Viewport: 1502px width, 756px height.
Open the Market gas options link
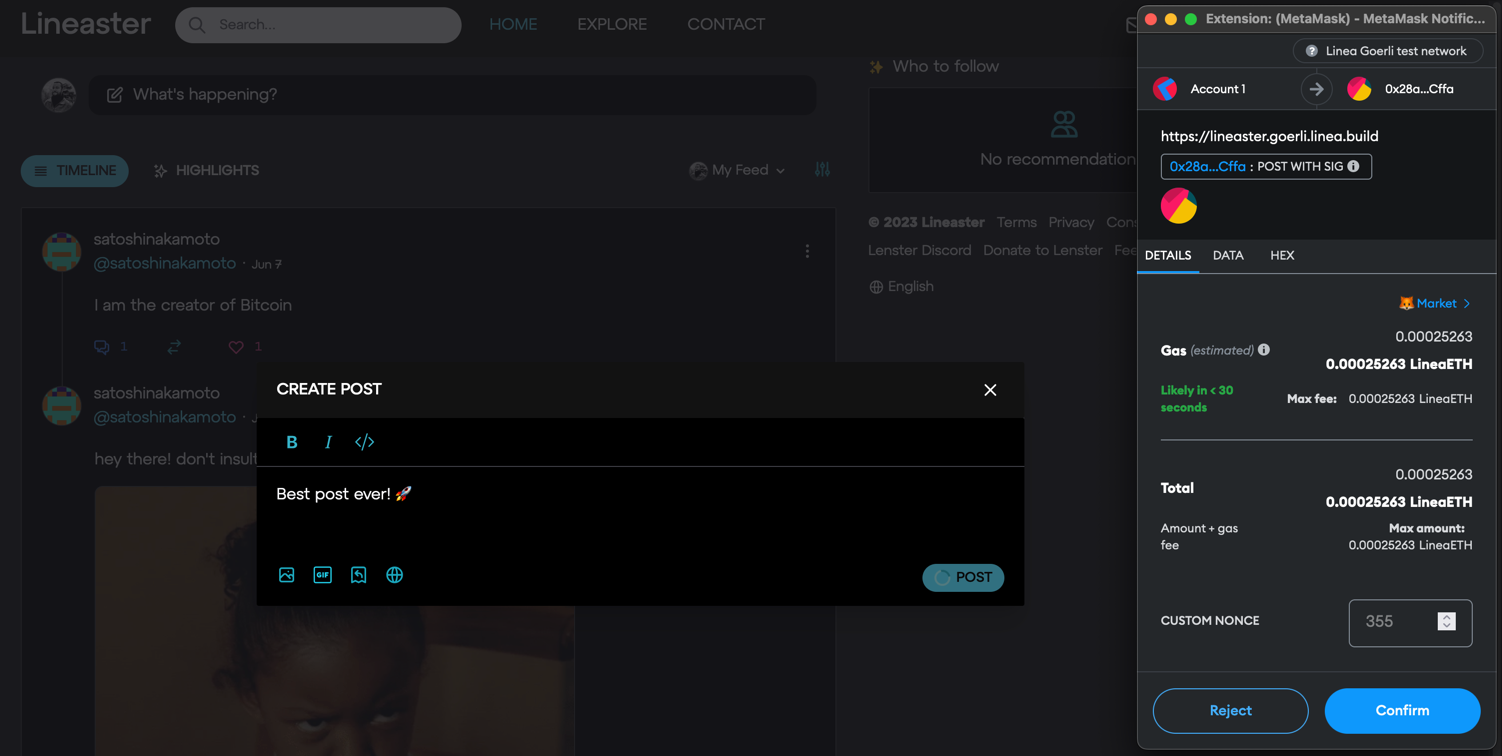click(1435, 303)
